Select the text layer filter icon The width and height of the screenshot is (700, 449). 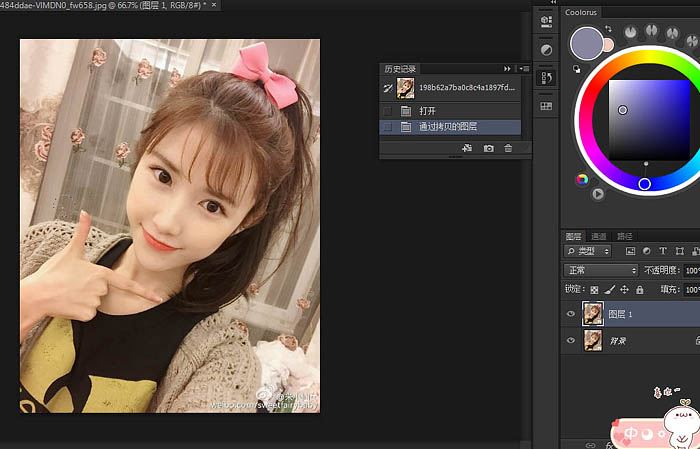[664, 250]
